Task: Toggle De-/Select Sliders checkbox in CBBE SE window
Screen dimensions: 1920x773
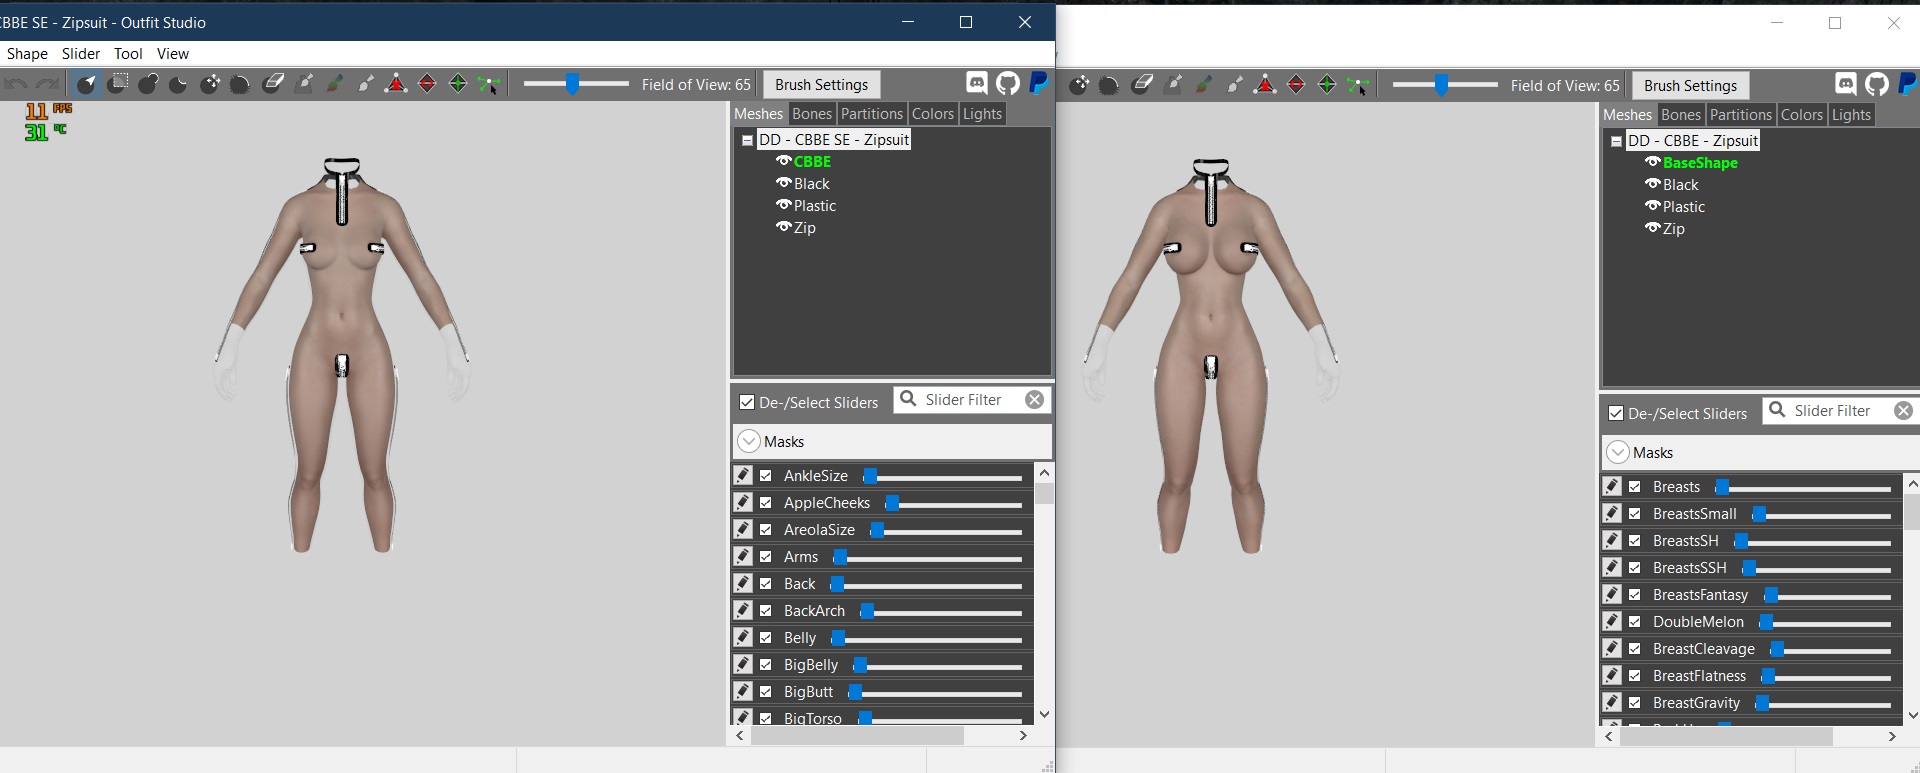Action: click(x=747, y=402)
